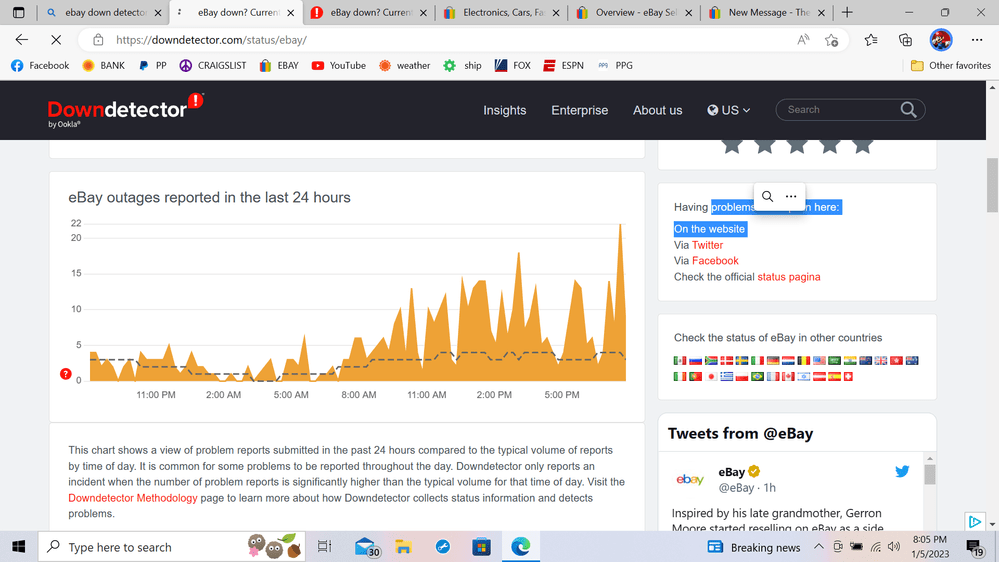Open the Enterprise menu item
999x562 pixels.
pyautogui.click(x=580, y=110)
